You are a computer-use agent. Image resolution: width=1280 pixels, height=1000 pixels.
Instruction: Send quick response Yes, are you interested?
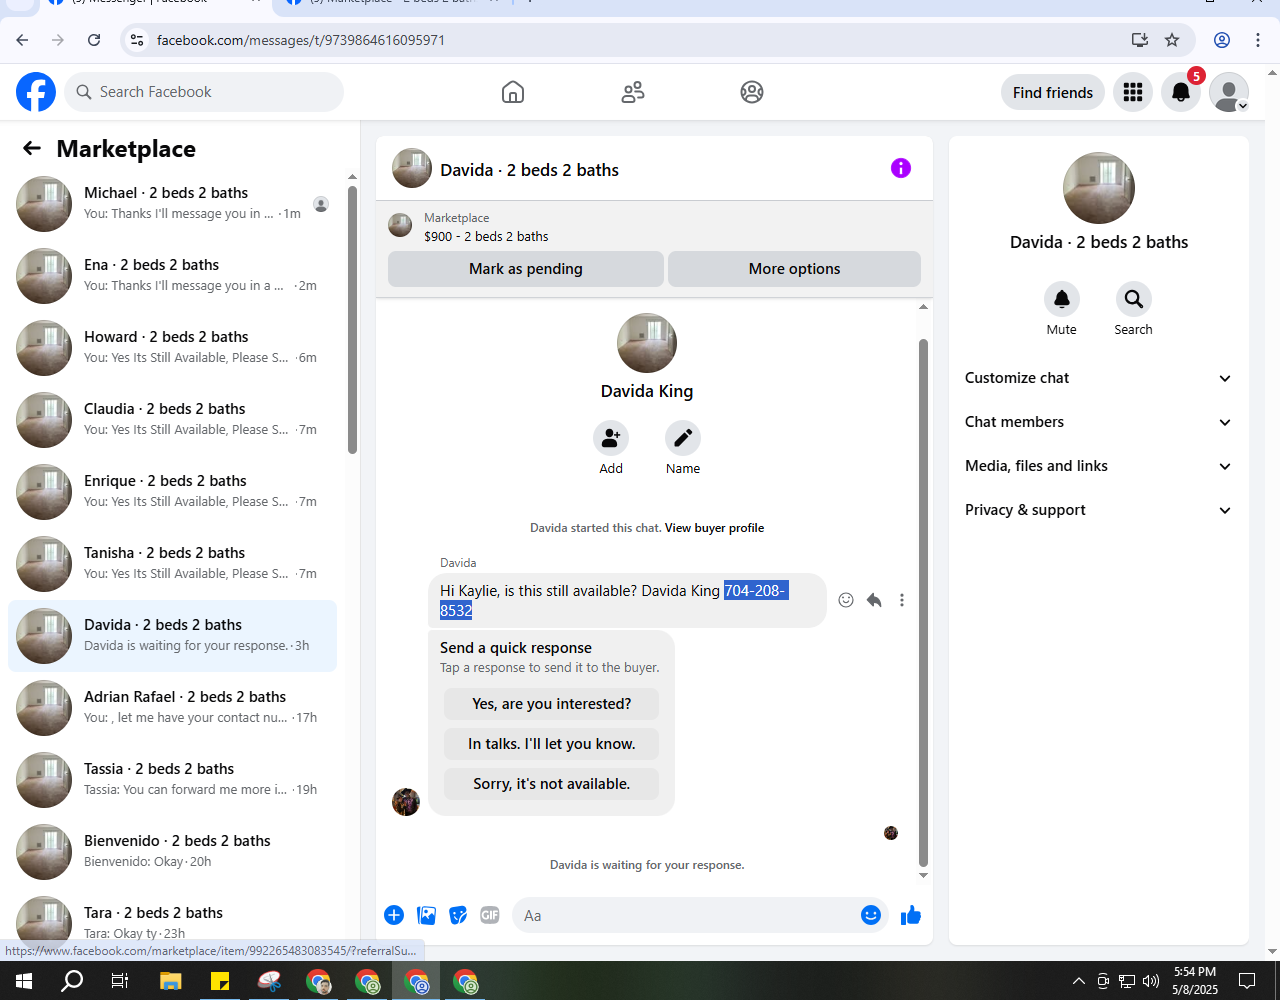pos(552,704)
